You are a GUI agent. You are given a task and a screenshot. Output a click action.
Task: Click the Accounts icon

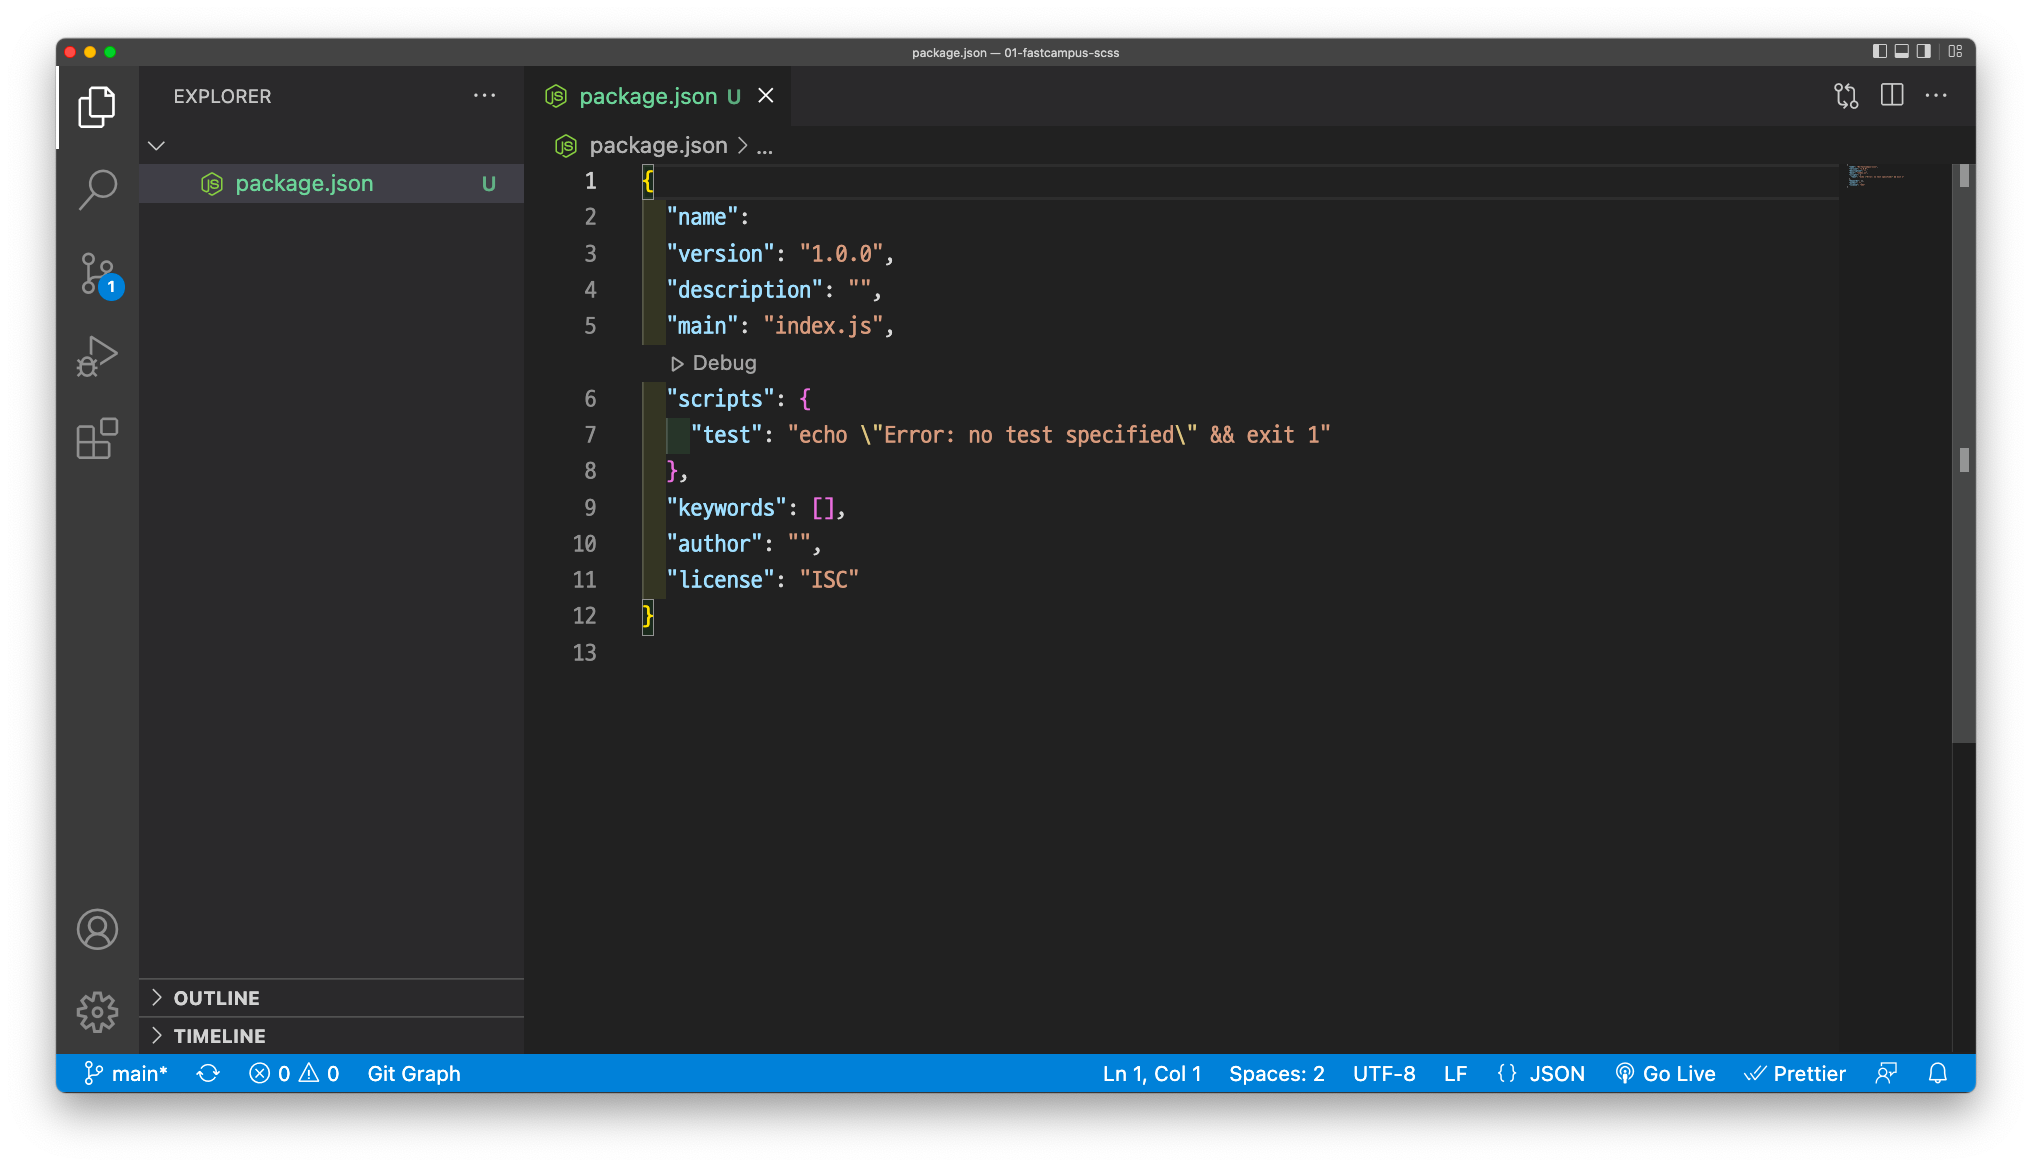point(97,930)
